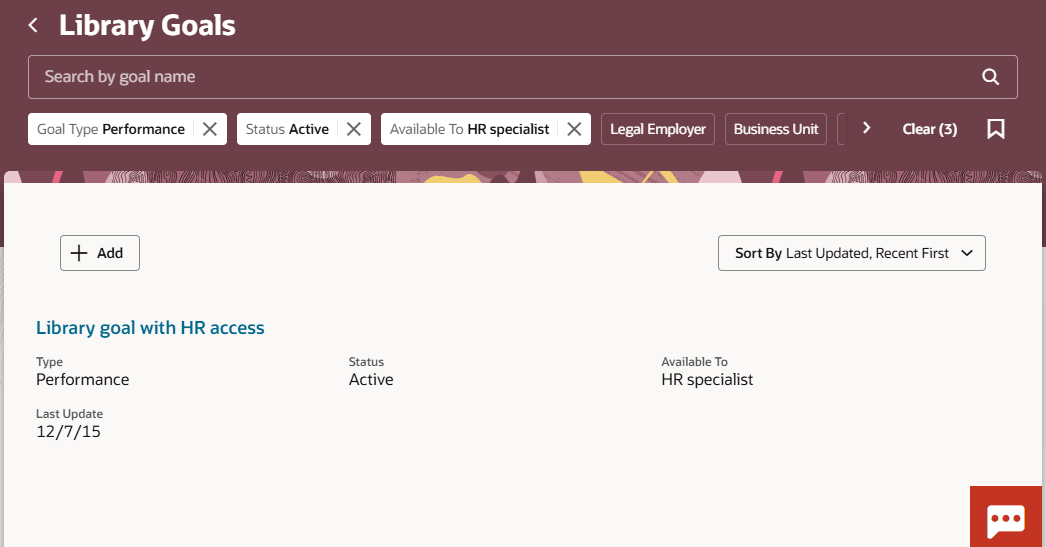Remove the Available To HR specialist filter
The width and height of the screenshot is (1046, 547).
pyautogui.click(x=574, y=129)
